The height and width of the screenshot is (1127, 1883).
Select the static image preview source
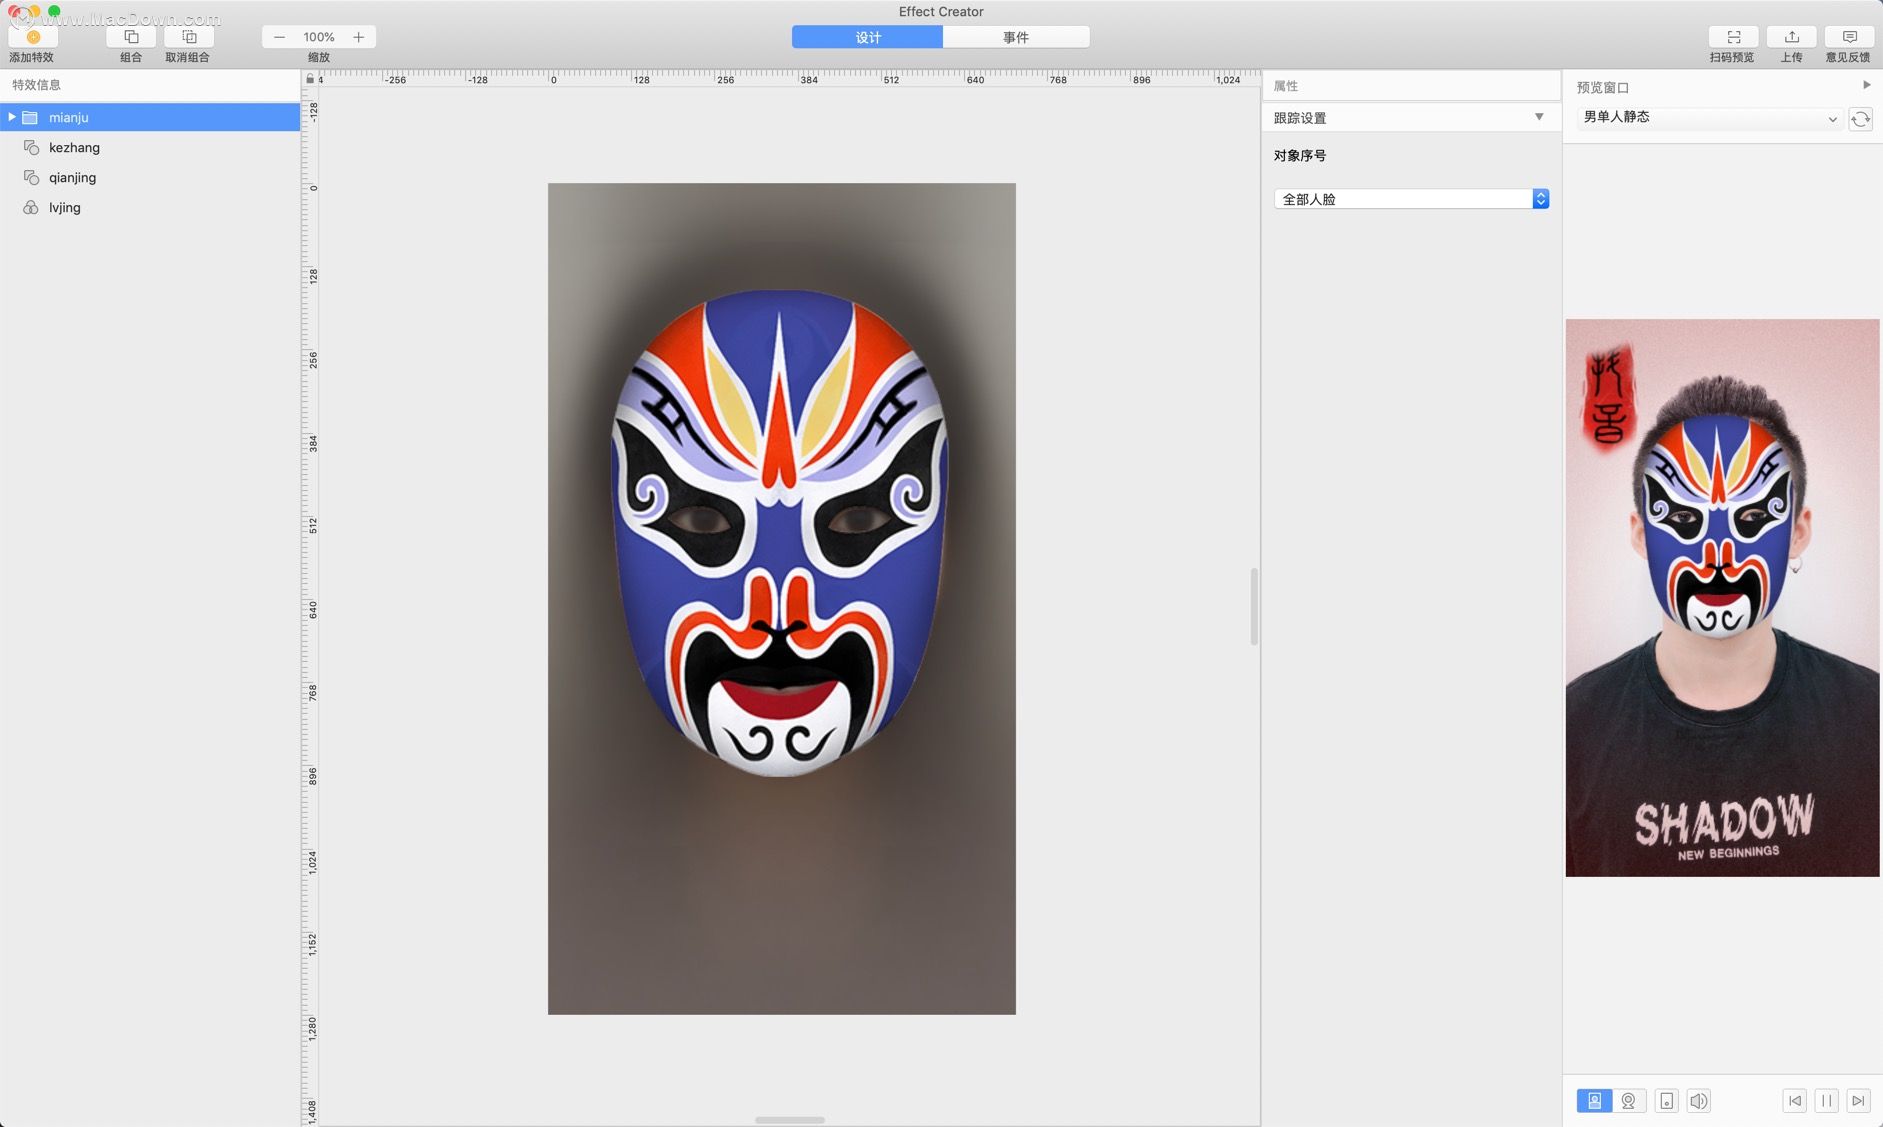pyautogui.click(x=1594, y=1101)
